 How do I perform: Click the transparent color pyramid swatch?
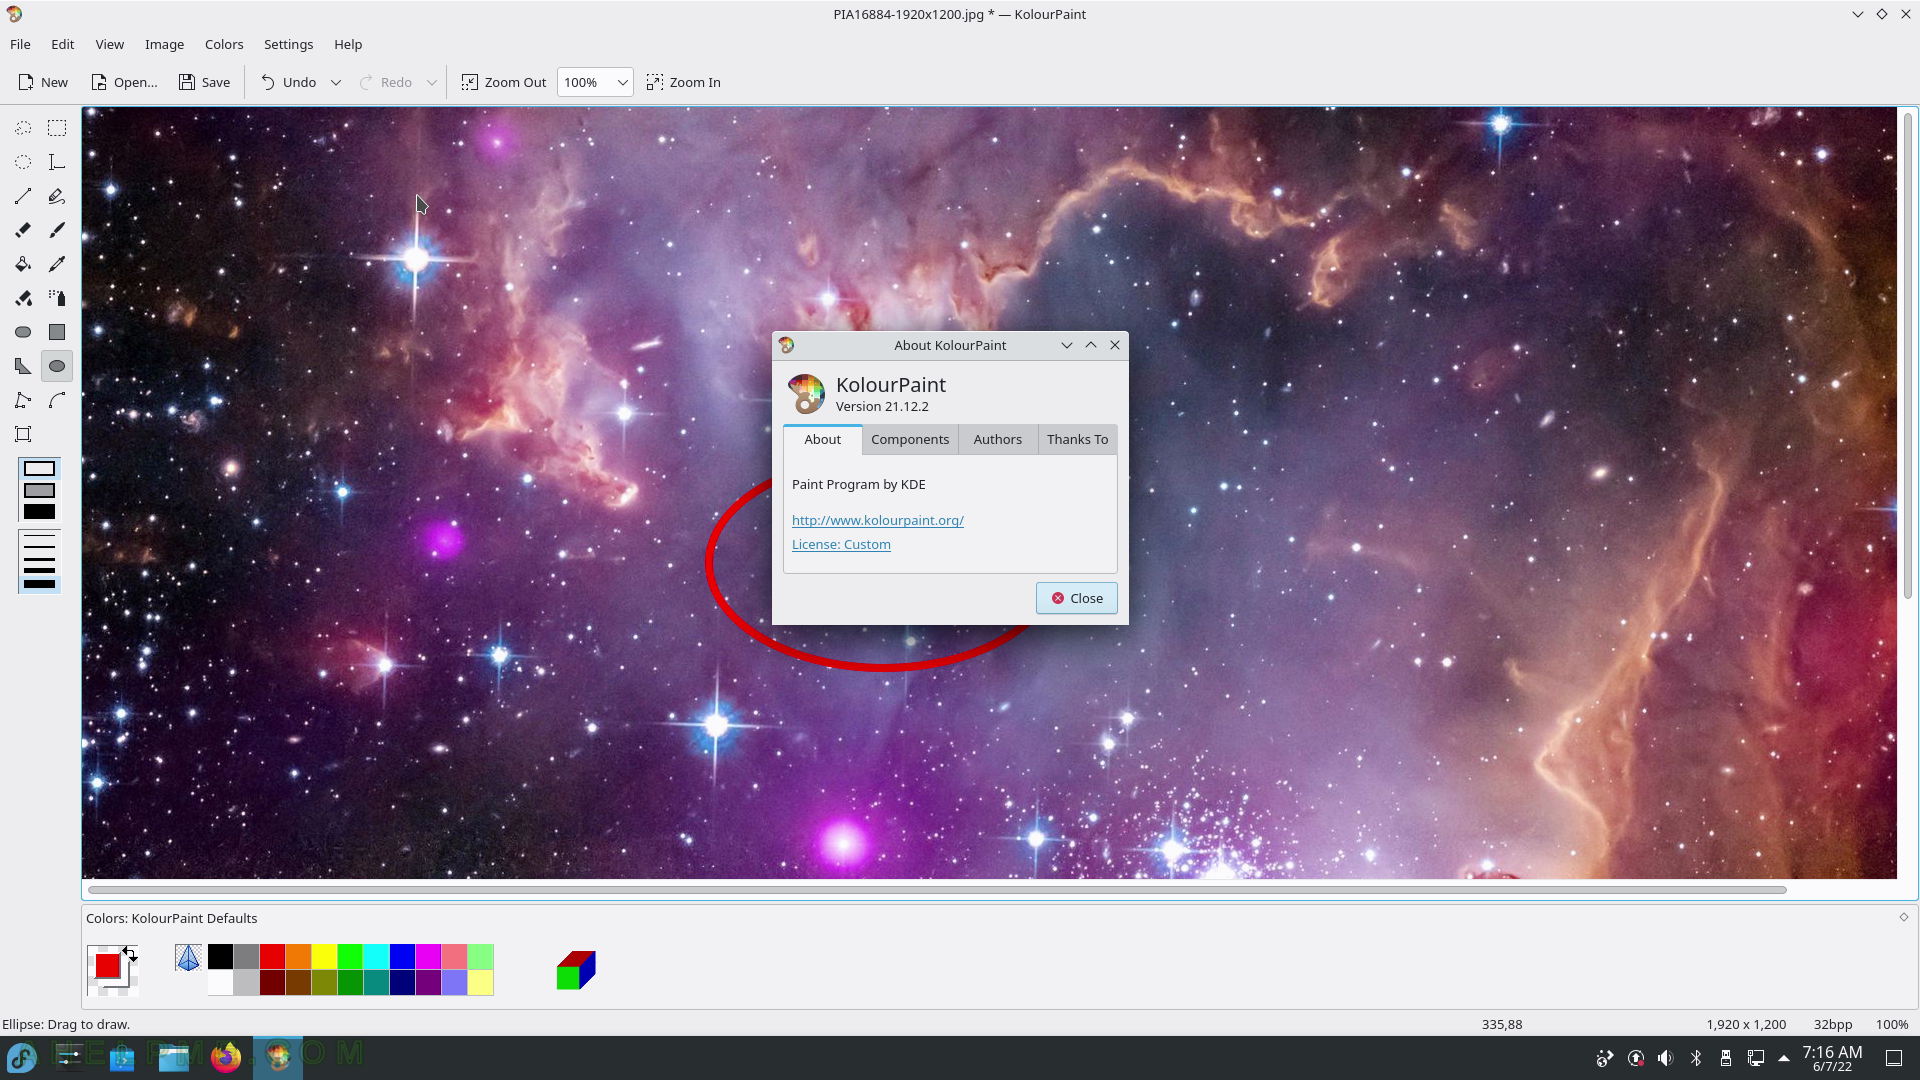188,958
